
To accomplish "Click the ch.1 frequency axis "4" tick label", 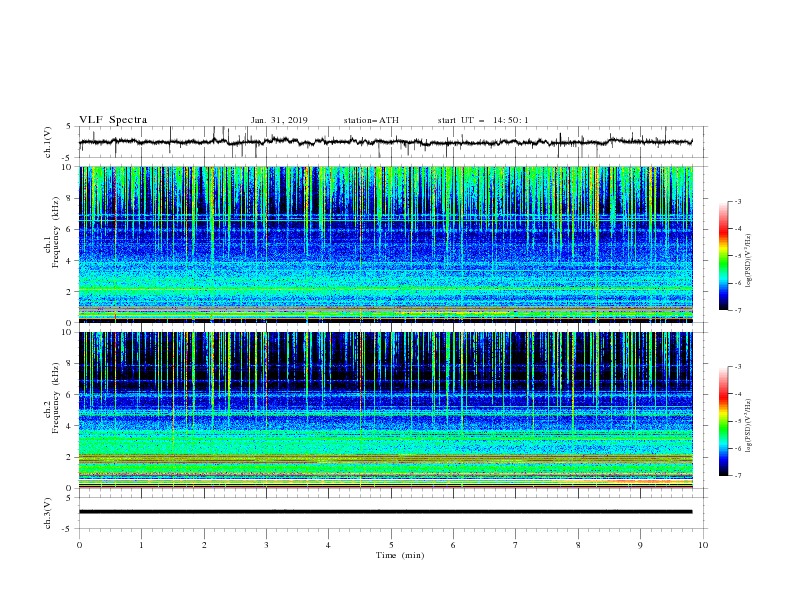I will pyautogui.click(x=71, y=261).
